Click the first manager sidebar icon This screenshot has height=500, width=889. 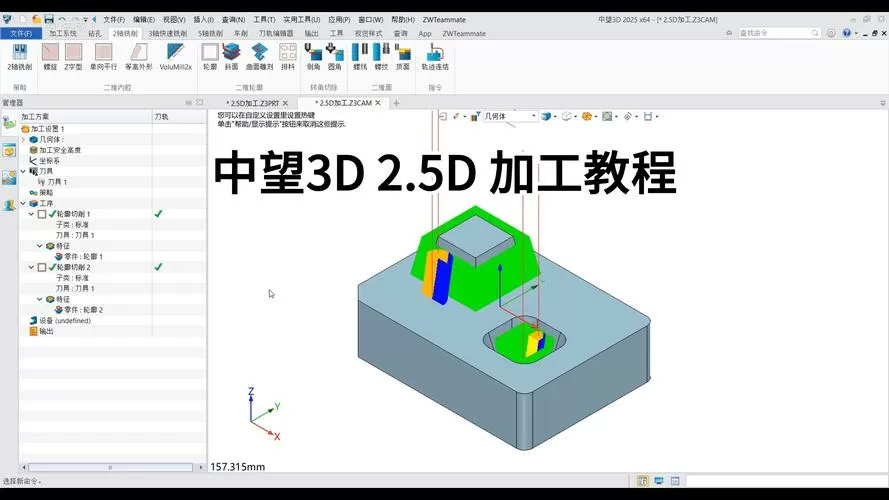(9, 123)
